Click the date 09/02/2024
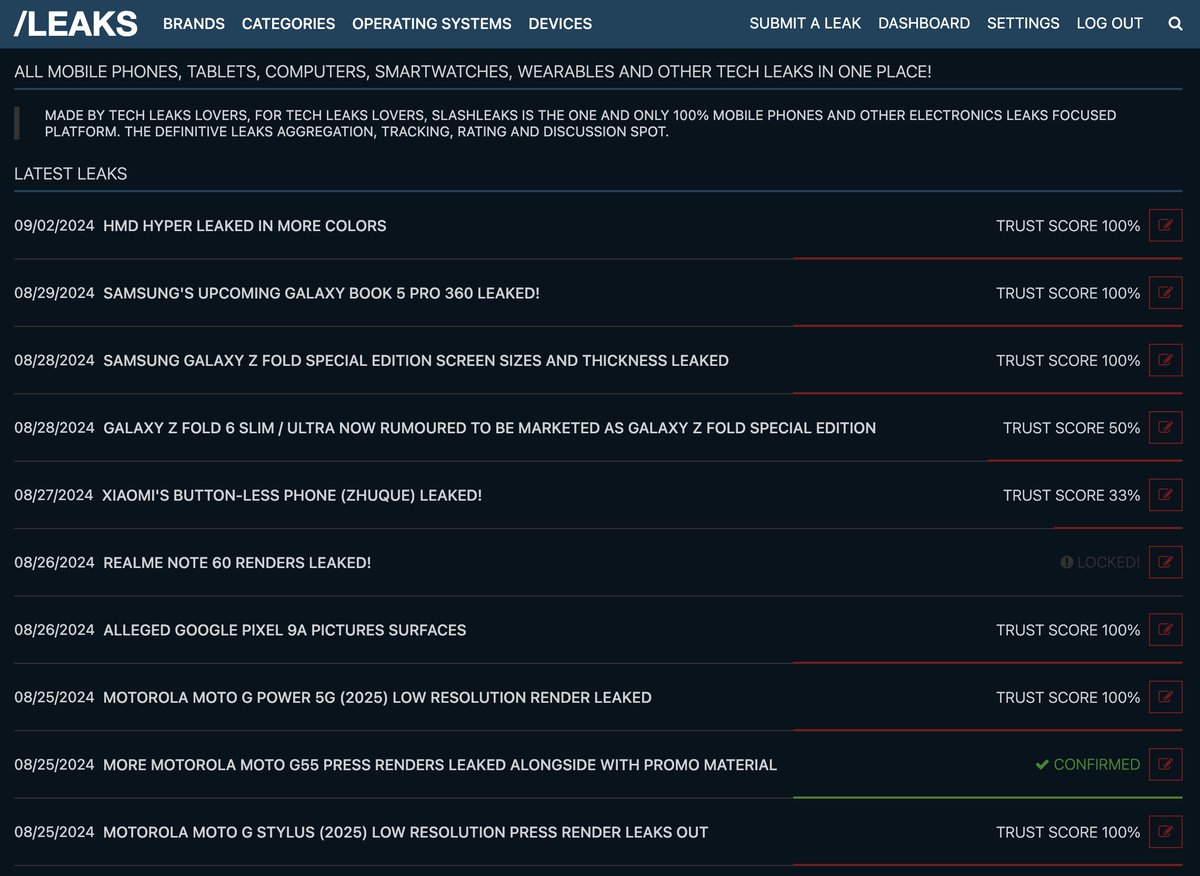This screenshot has width=1200, height=876. pos(54,226)
